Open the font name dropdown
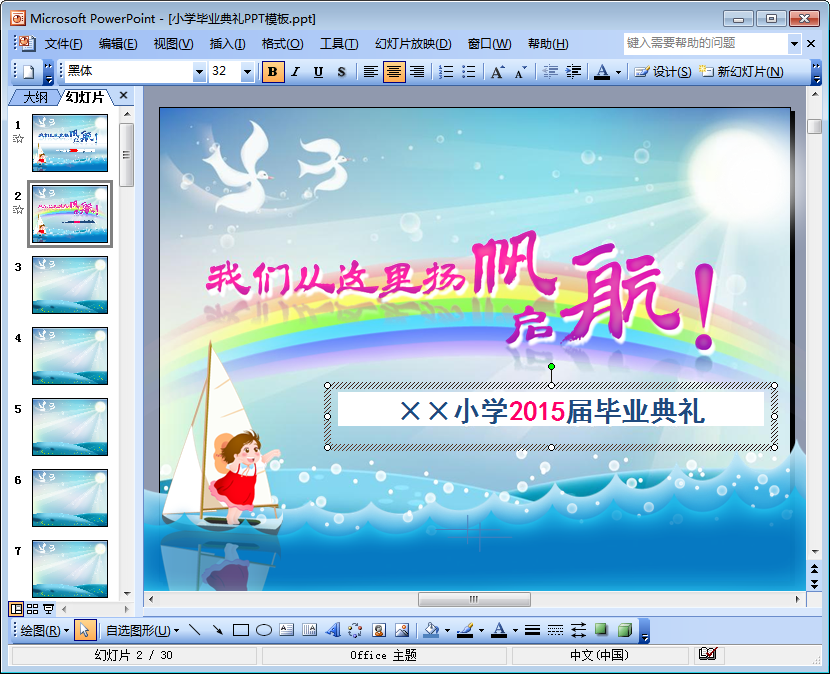The image size is (830, 674). click(199, 72)
